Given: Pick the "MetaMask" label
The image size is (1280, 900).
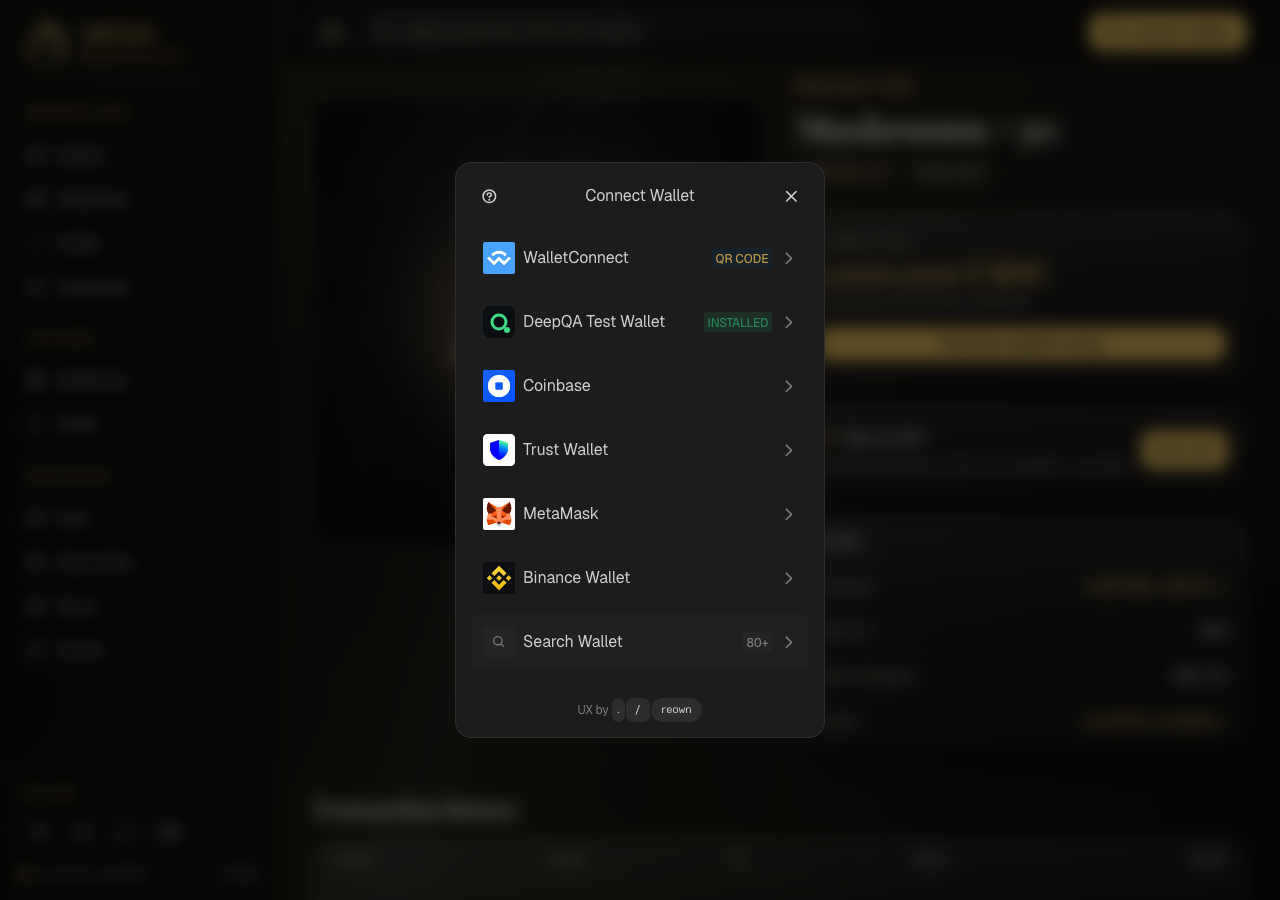Looking at the screenshot, I should 561,514.
